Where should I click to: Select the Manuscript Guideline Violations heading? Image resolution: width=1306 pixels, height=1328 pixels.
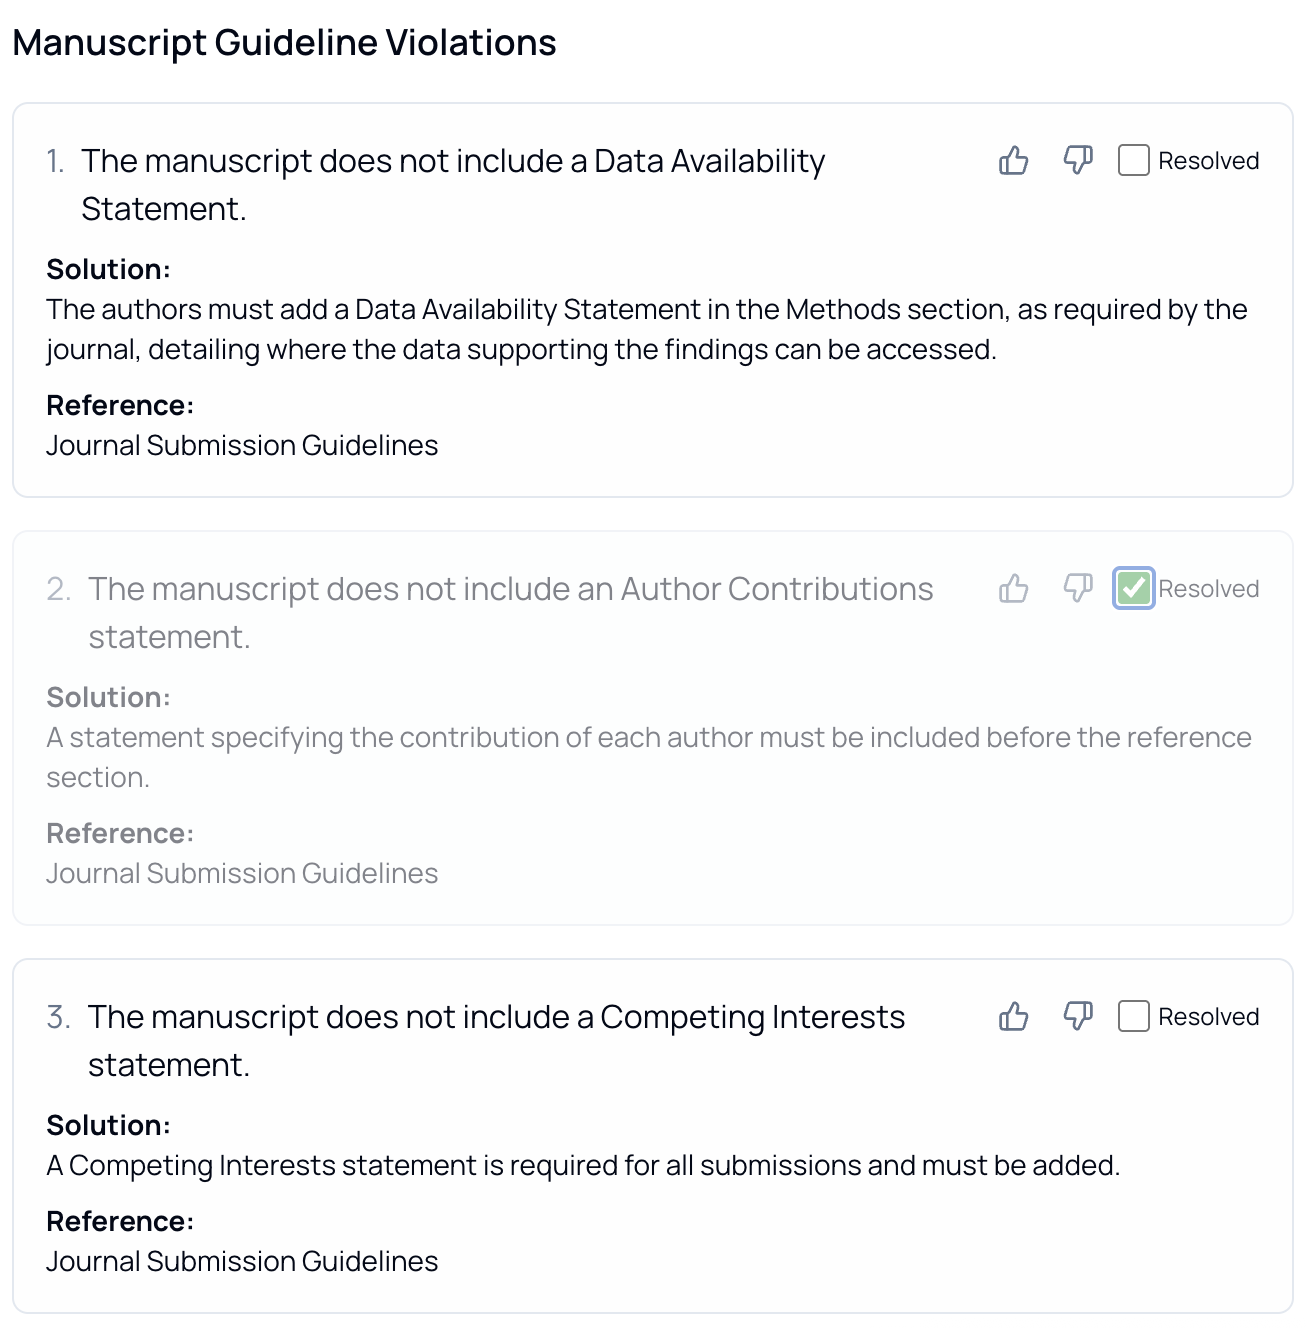point(286,42)
